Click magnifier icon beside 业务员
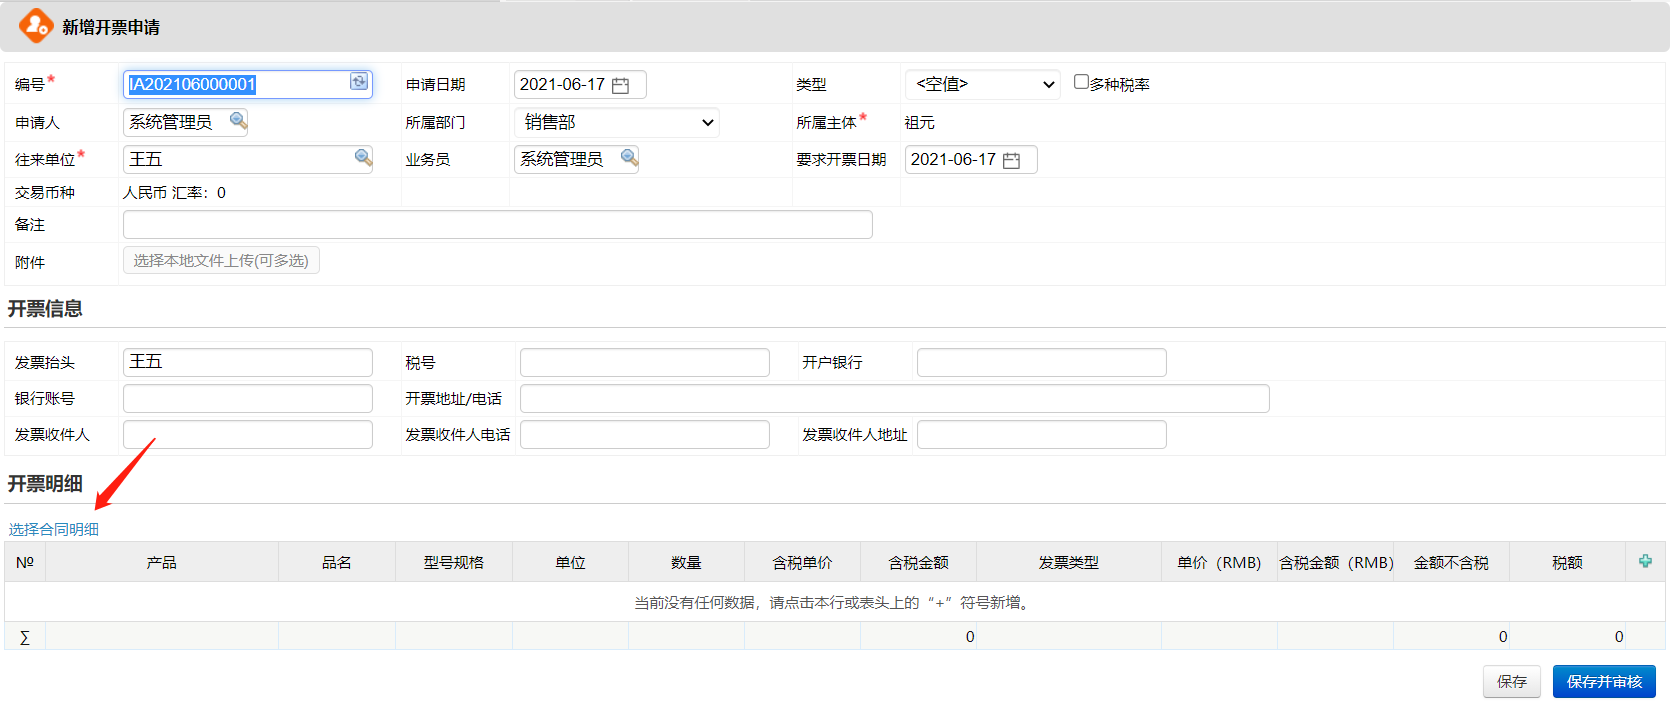Screen dimensions: 1670x702 point(628,158)
